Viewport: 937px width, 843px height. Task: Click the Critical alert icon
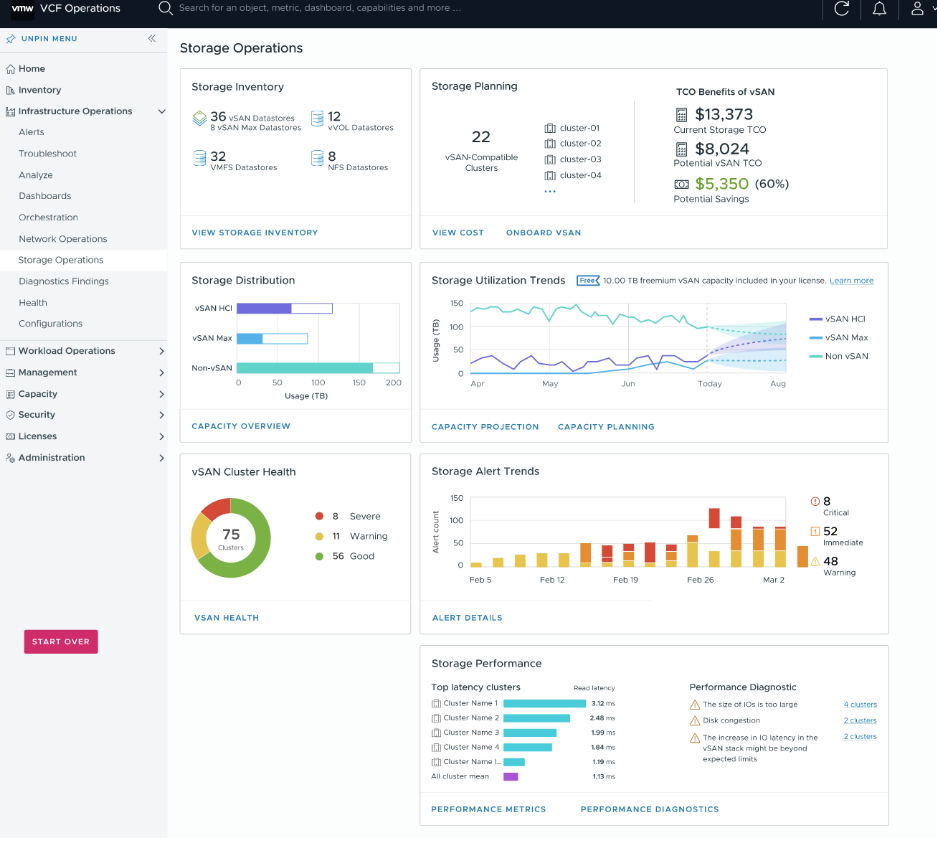pos(815,502)
